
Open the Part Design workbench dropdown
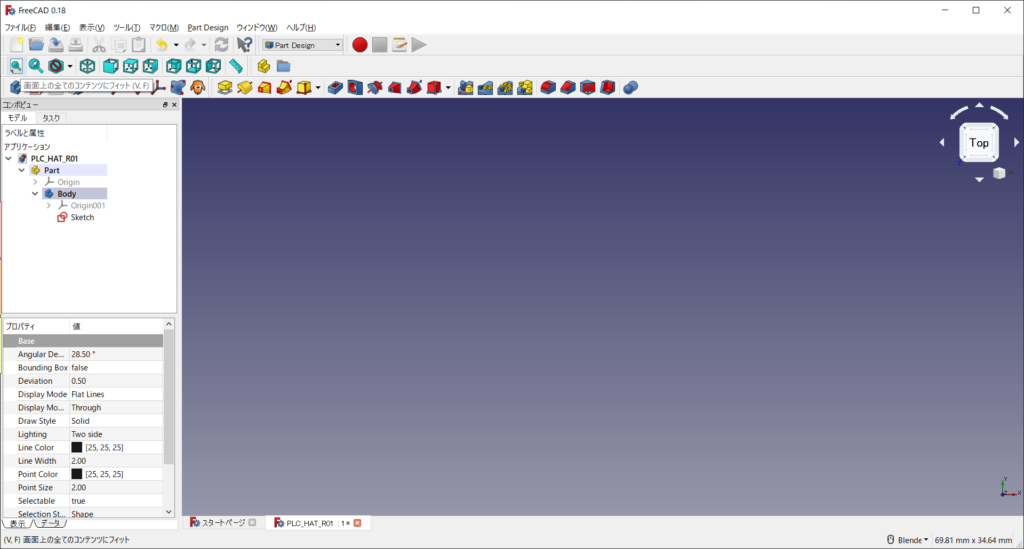337,44
